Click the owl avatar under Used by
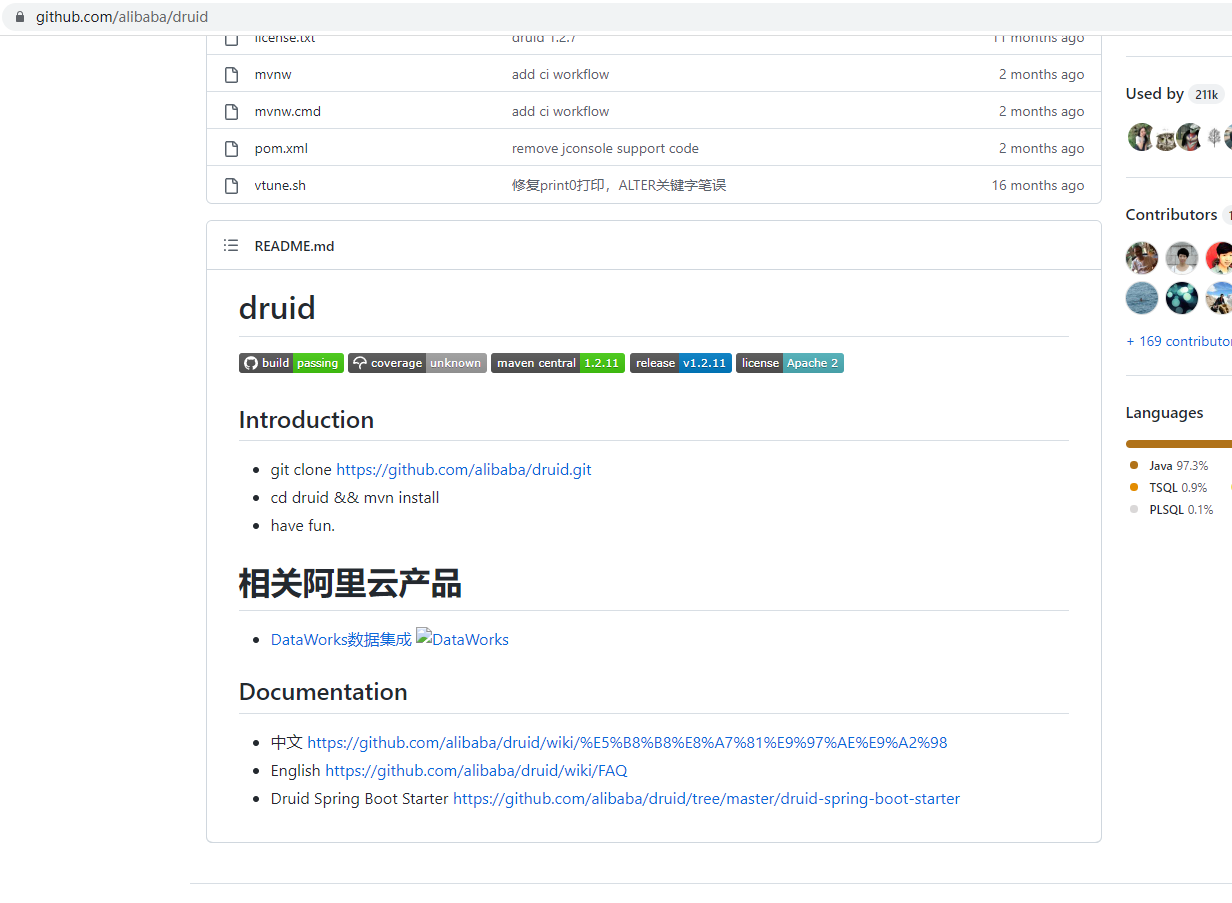 [1166, 138]
